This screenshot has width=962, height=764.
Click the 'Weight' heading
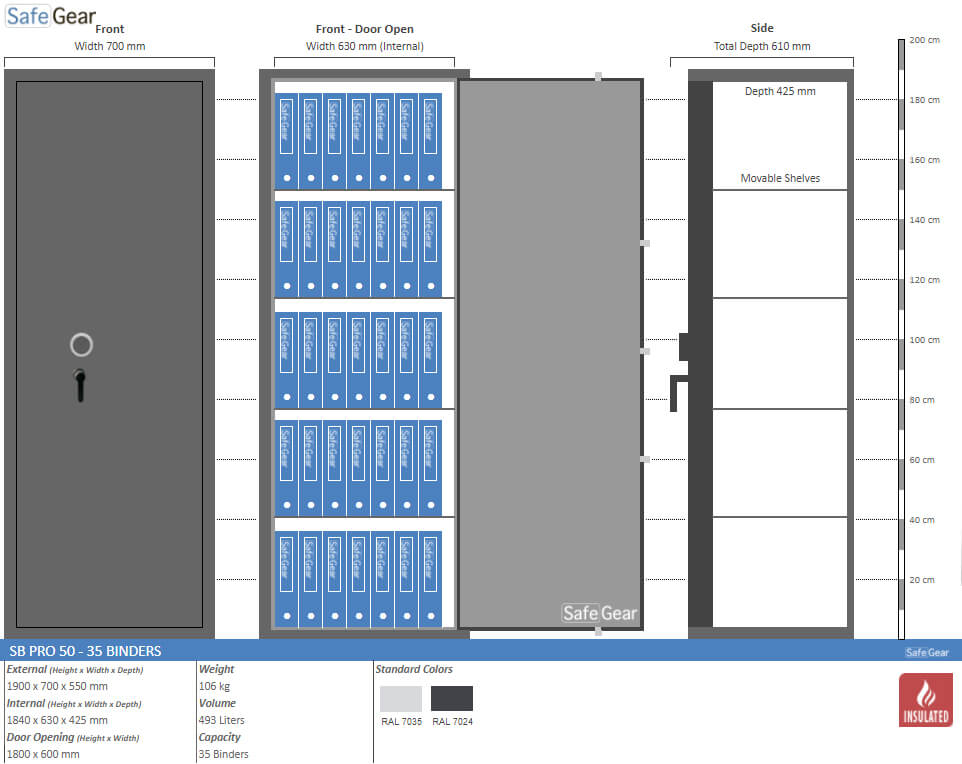pyautogui.click(x=217, y=669)
